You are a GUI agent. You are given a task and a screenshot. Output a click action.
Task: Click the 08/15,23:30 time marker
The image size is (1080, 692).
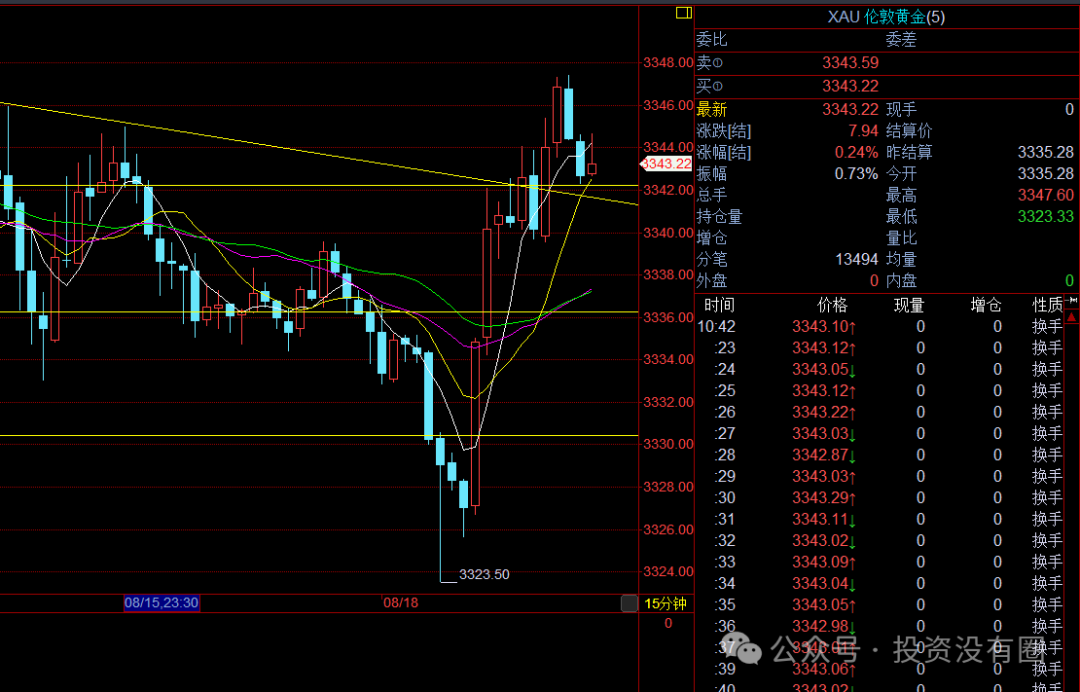[161, 602]
